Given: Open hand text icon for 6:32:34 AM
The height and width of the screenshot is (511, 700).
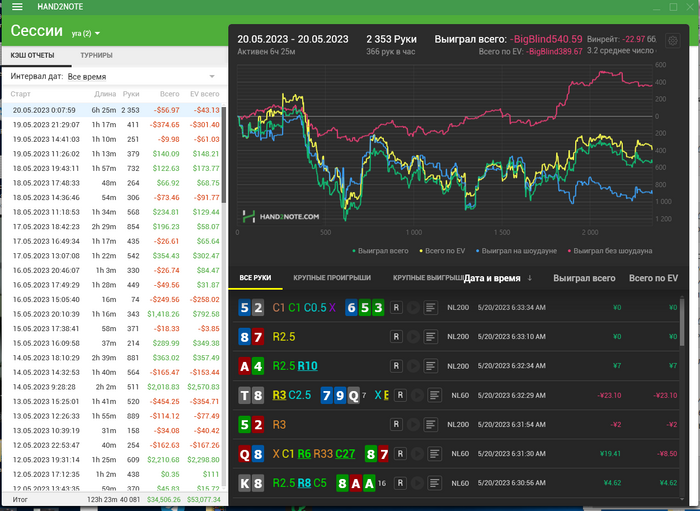Looking at the screenshot, I should [x=430, y=366].
